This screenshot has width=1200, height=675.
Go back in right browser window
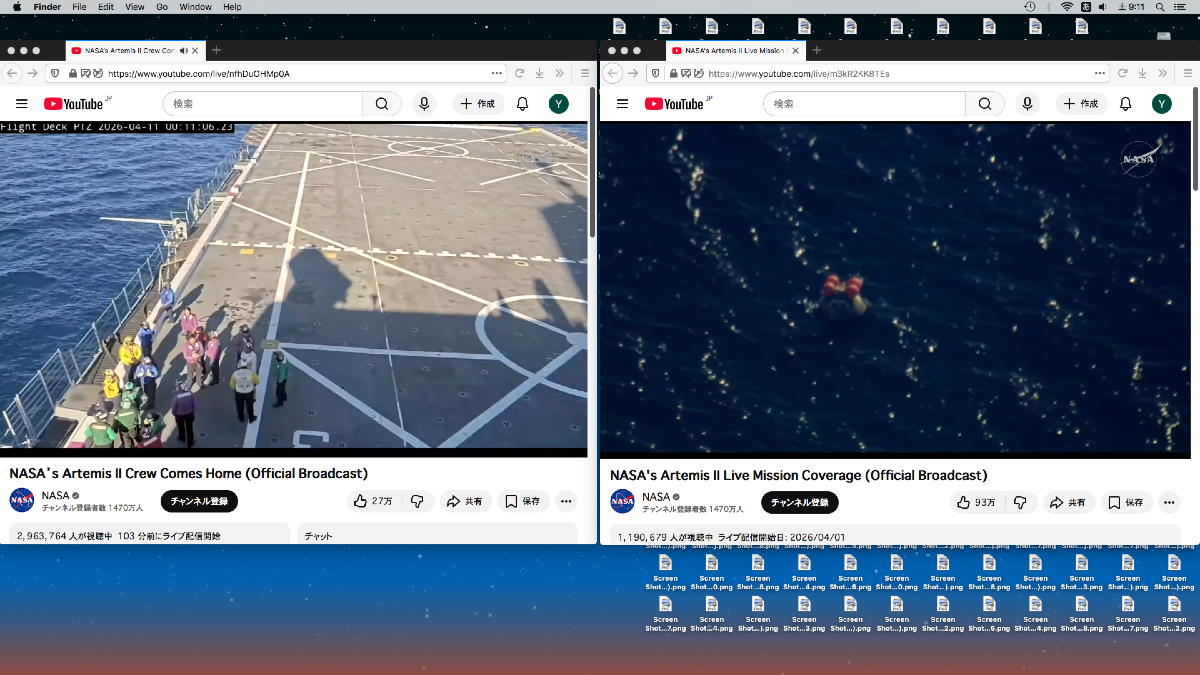pyautogui.click(x=613, y=73)
